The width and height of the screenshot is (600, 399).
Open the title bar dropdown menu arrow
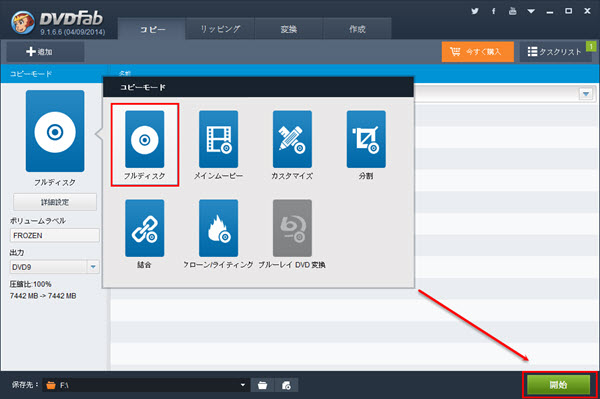[x=531, y=11]
